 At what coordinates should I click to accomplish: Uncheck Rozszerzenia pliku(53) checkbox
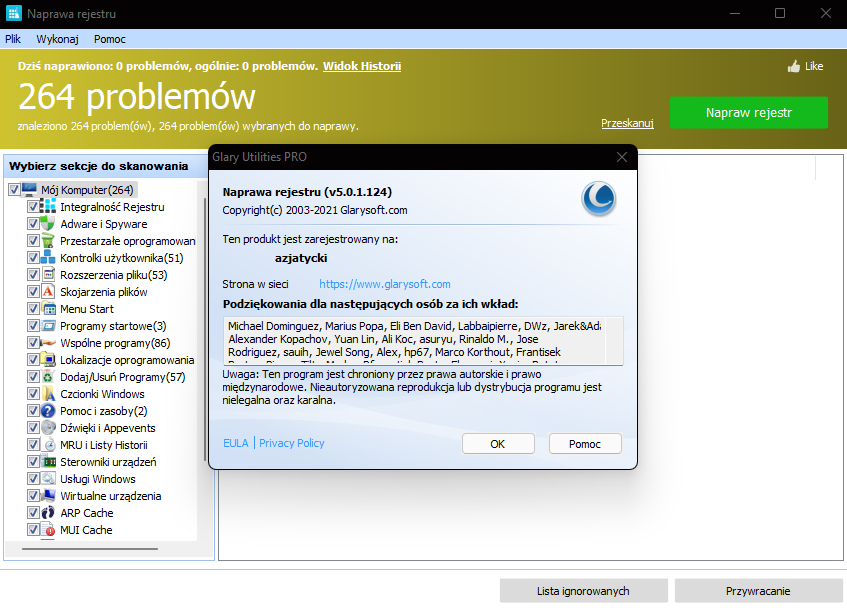point(33,275)
